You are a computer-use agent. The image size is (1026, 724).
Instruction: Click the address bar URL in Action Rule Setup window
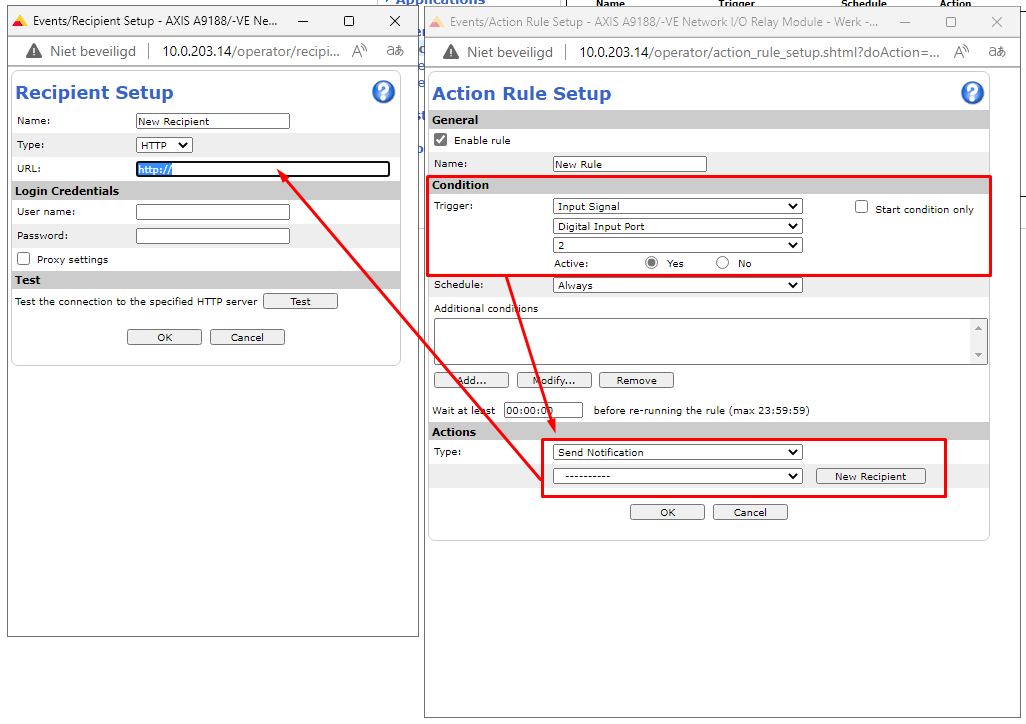coord(759,52)
